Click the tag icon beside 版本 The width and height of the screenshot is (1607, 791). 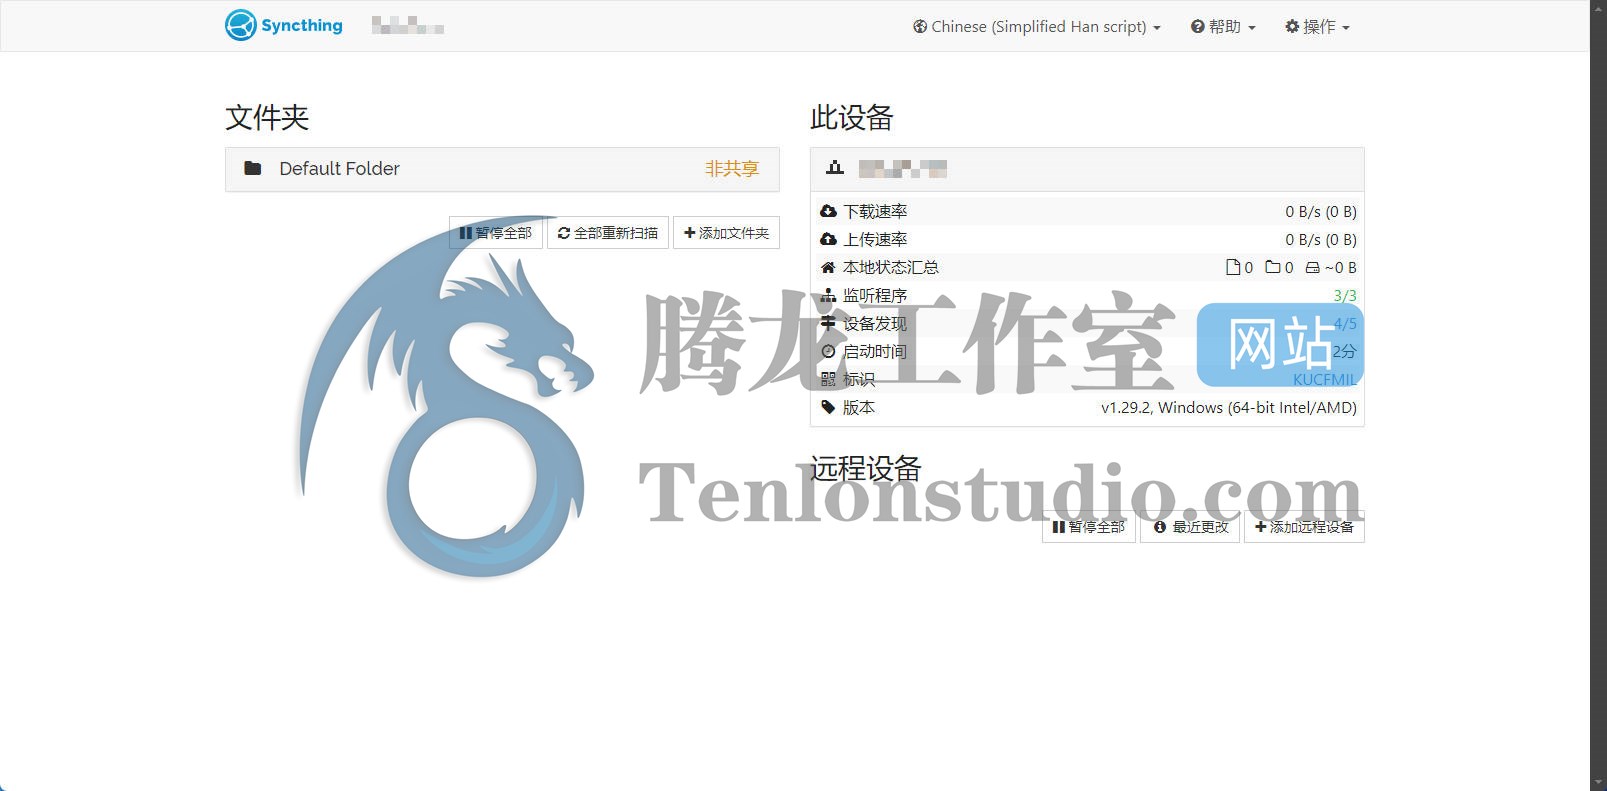pyautogui.click(x=828, y=407)
